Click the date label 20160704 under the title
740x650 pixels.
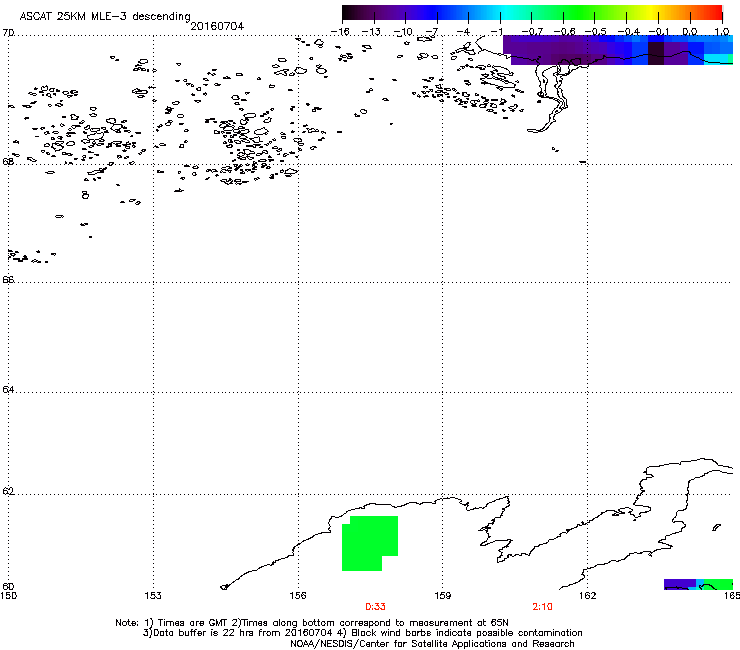217,26
